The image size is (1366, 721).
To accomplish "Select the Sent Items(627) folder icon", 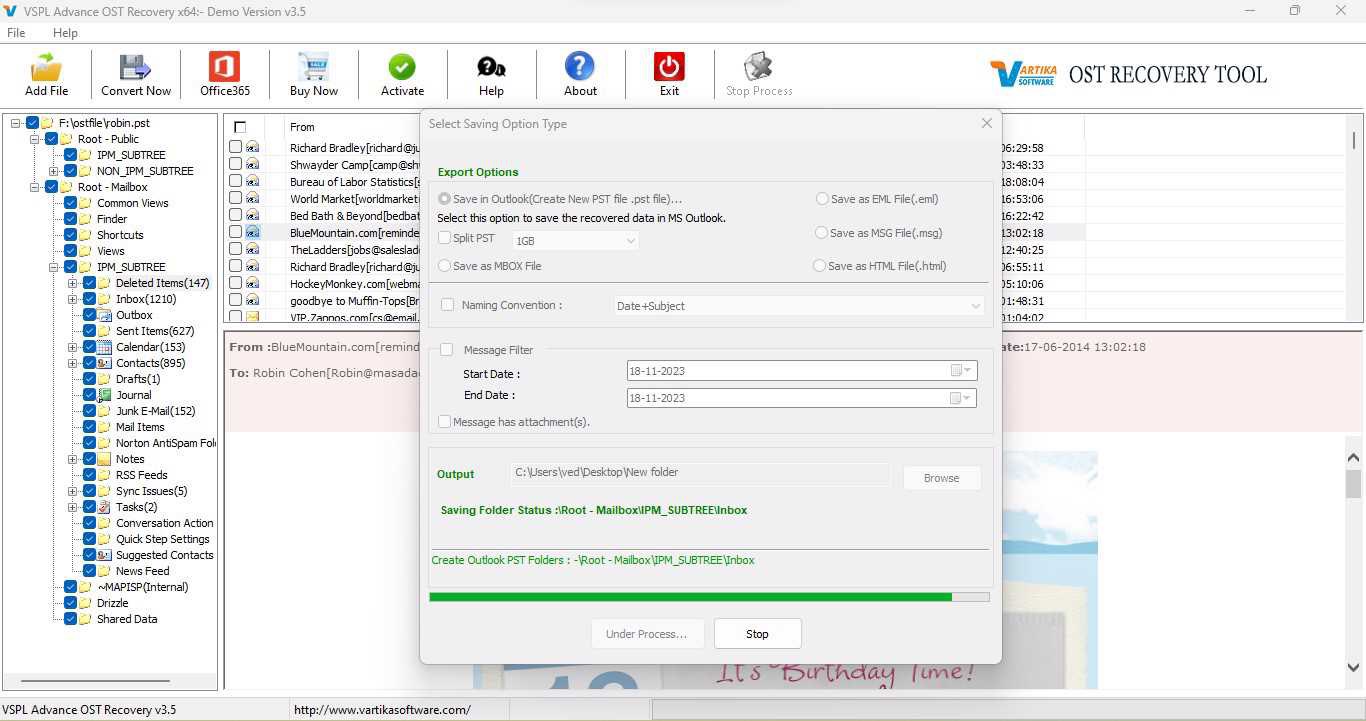I will click(104, 331).
